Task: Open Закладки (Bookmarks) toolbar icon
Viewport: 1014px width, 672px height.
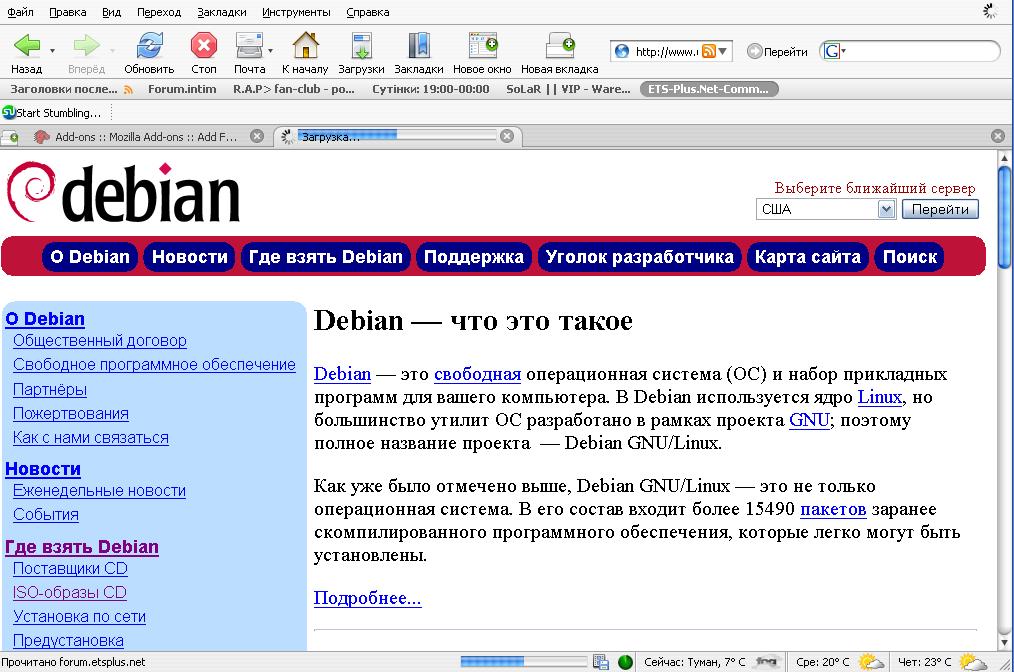Action: (418, 46)
